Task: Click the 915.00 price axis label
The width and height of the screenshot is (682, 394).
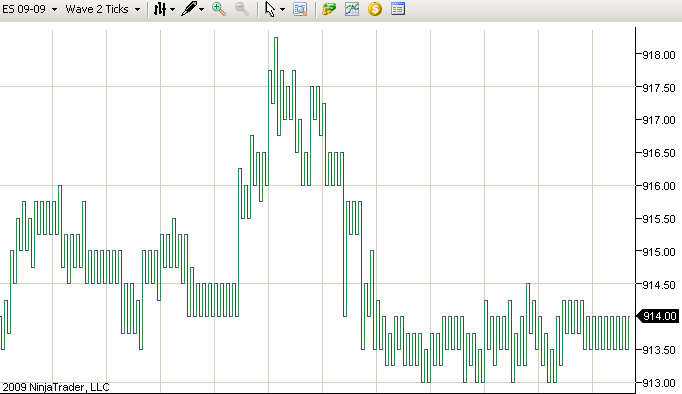Action: [x=659, y=252]
